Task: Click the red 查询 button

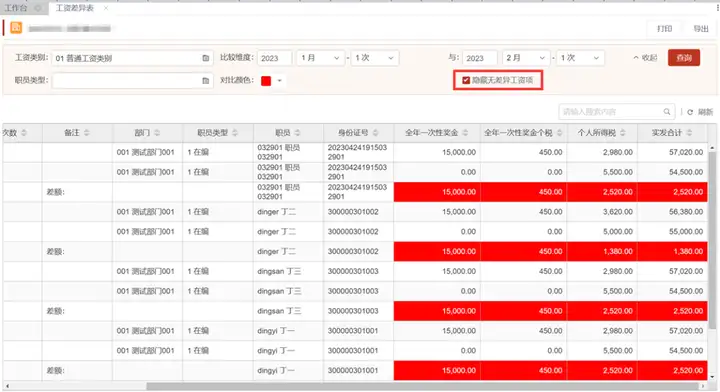Action: click(x=684, y=58)
